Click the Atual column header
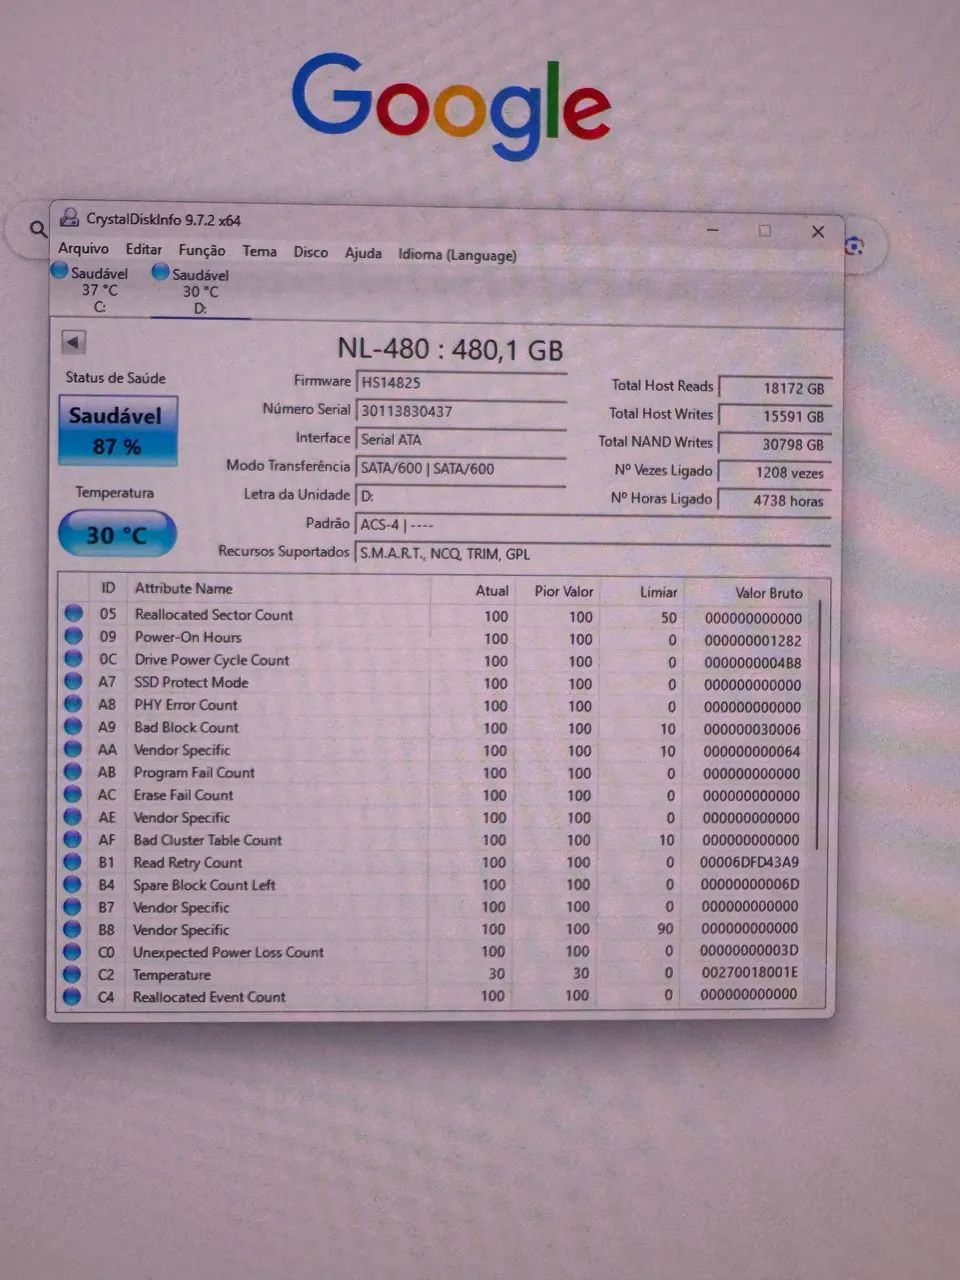The height and width of the screenshot is (1280, 960). coord(492,591)
